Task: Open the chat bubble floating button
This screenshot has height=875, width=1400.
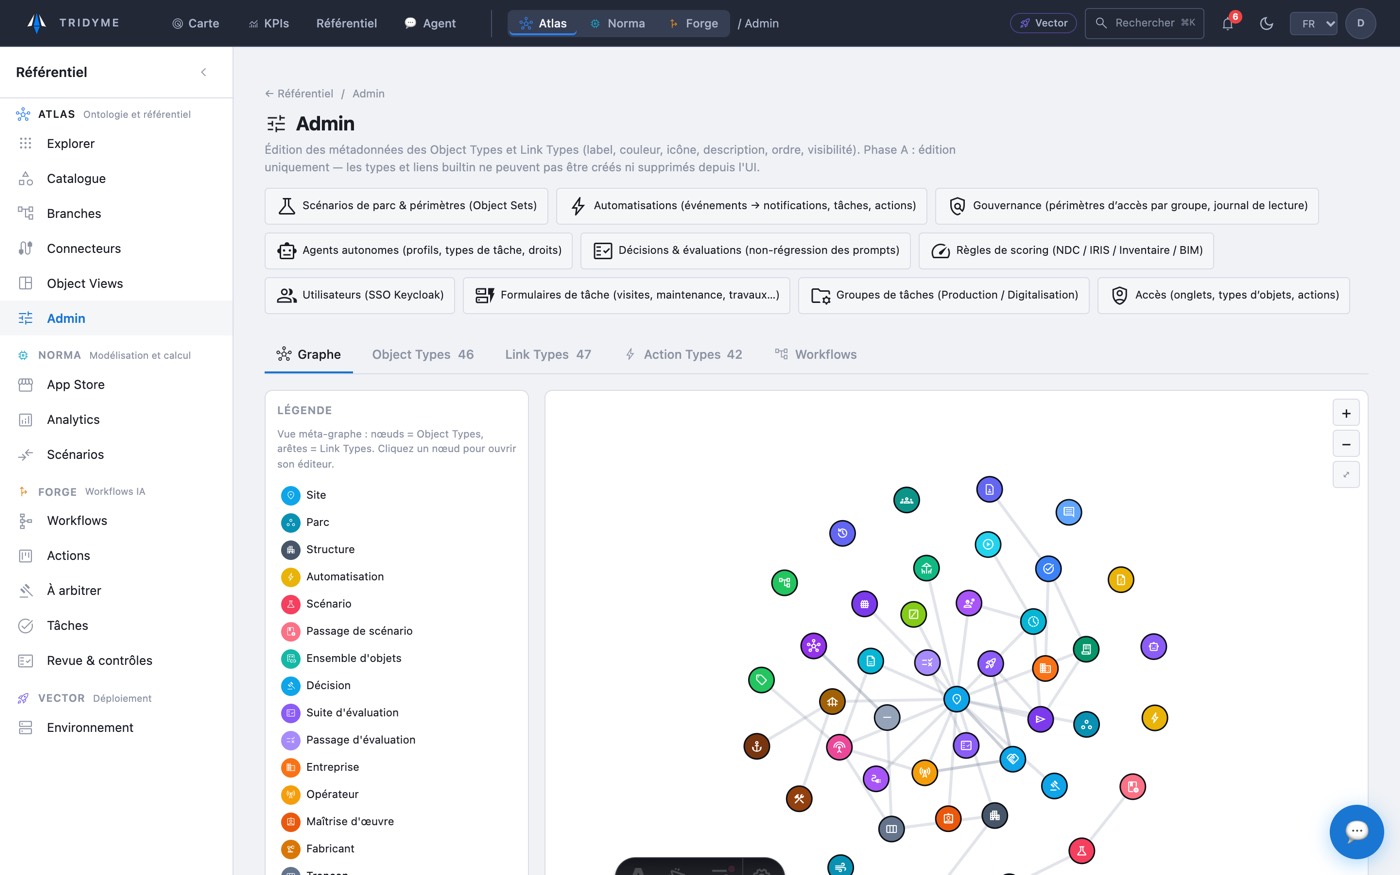Action: coord(1357,831)
